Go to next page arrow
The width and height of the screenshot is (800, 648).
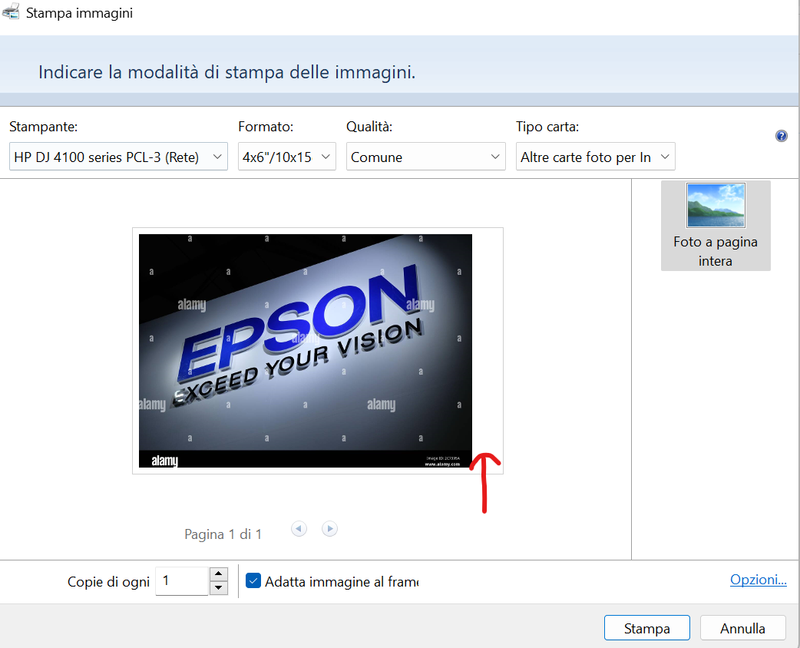(330, 529)
